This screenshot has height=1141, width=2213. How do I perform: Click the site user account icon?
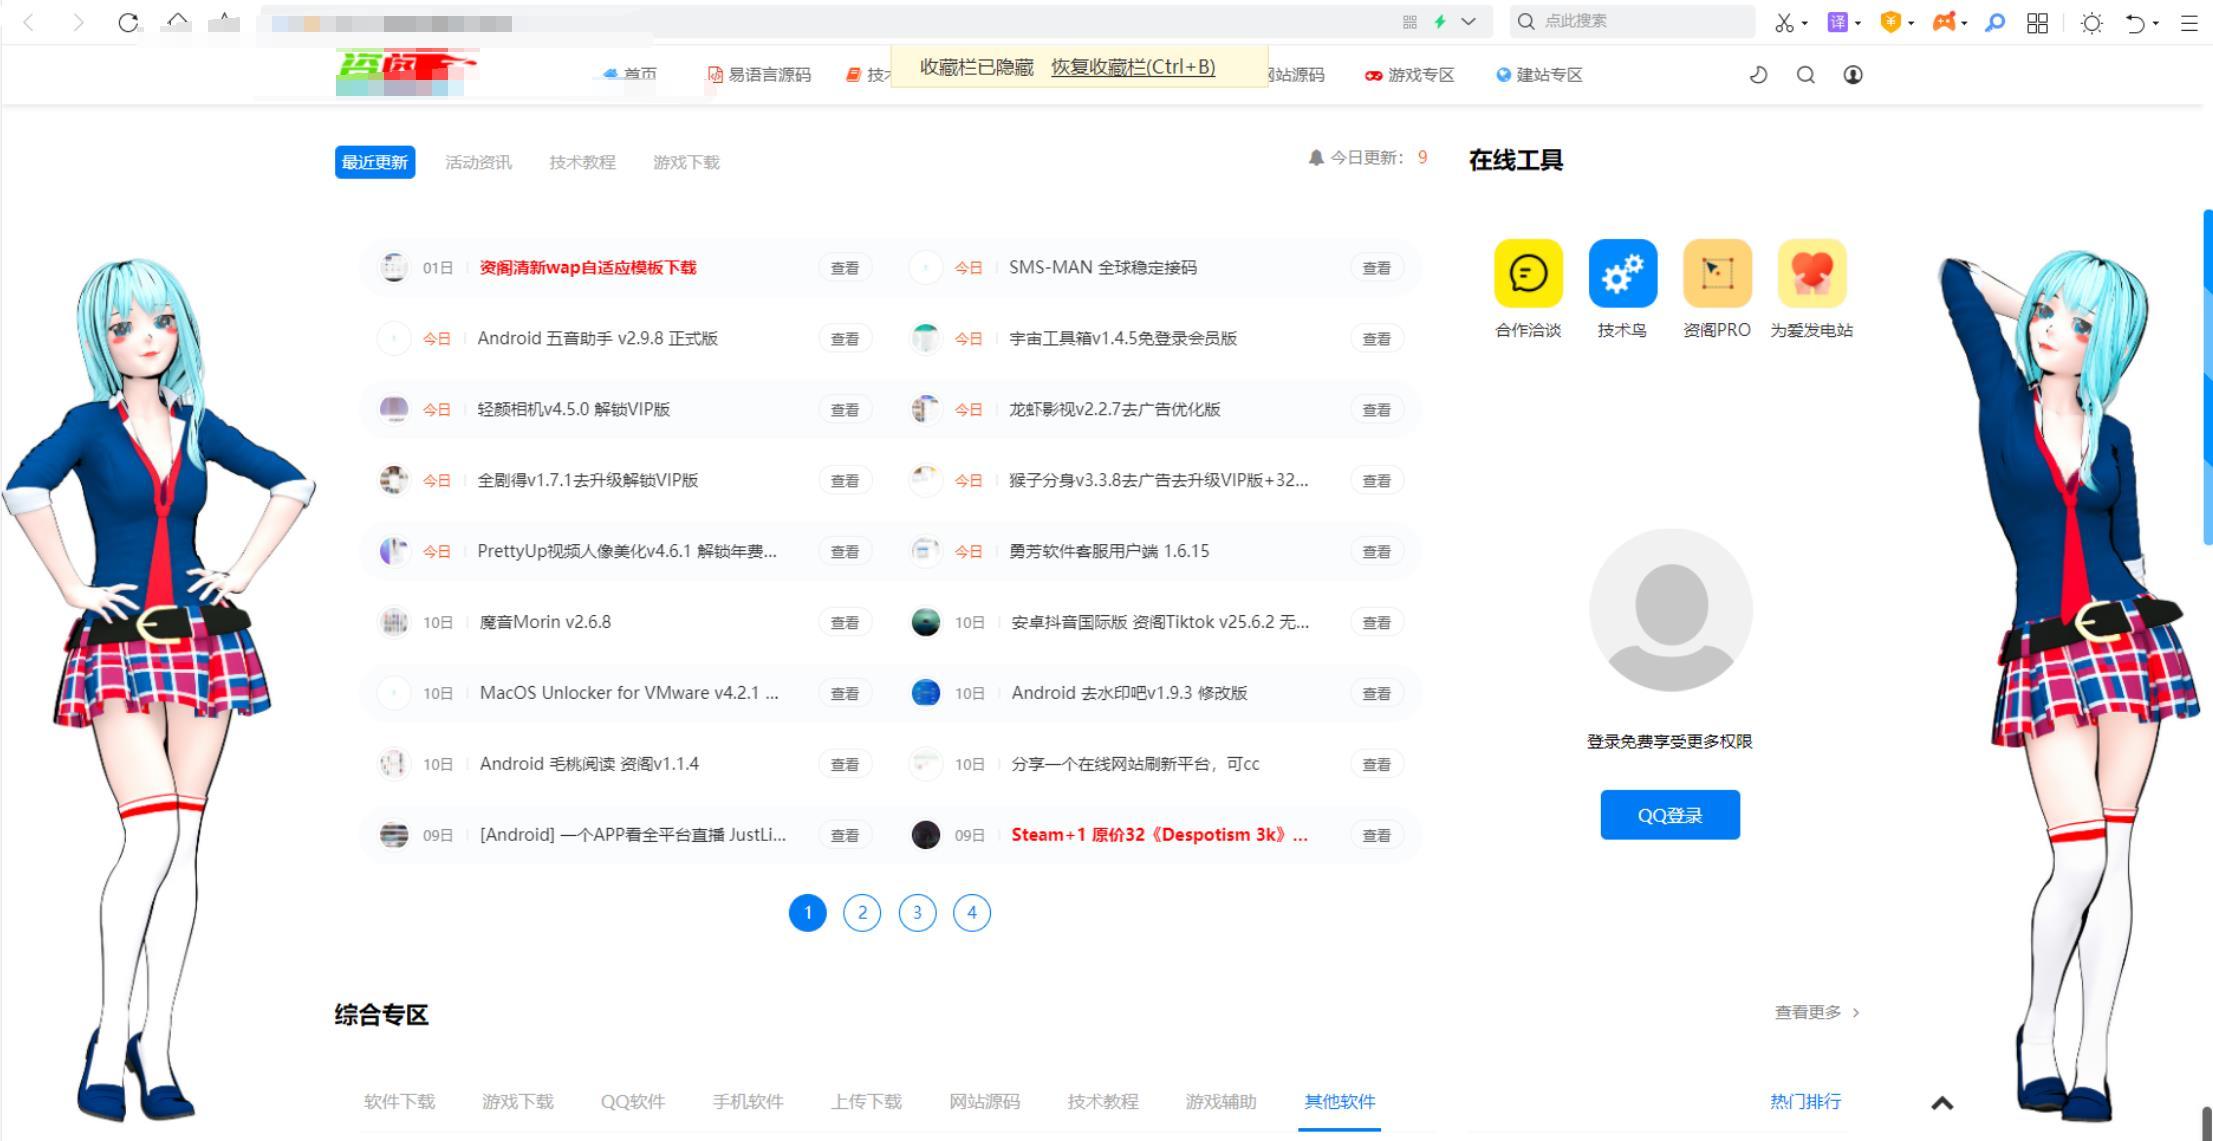click(1853, 75)
